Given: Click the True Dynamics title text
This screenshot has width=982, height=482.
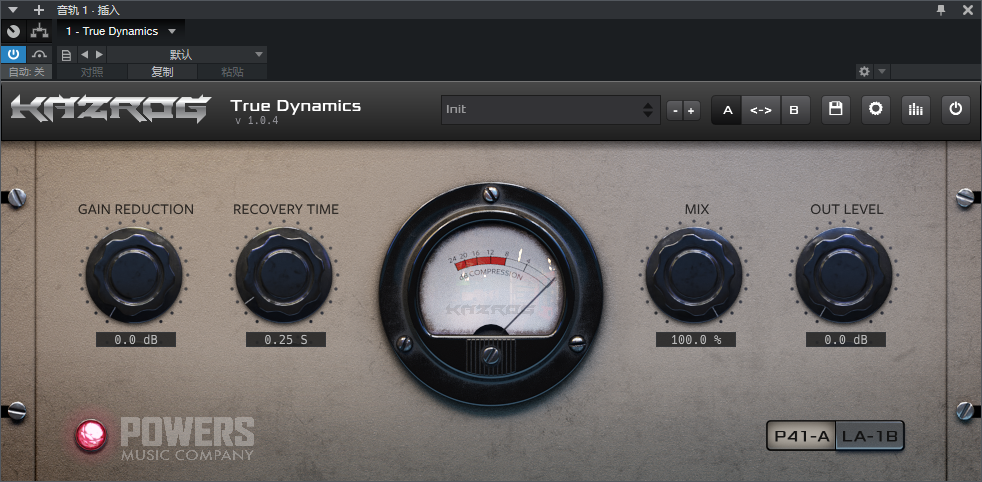Looking at the screenshot, I should (296, 106).
